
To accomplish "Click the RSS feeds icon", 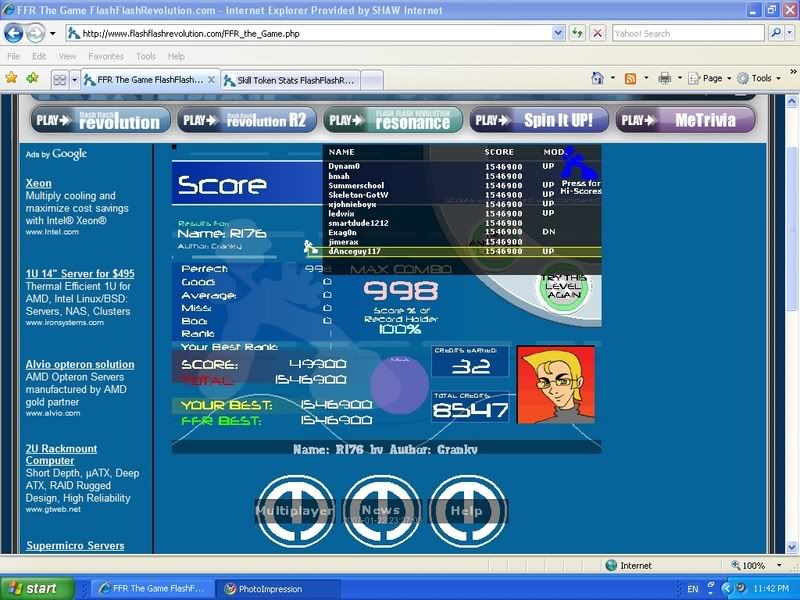I will pyautogui.click(x=630, y=78).
